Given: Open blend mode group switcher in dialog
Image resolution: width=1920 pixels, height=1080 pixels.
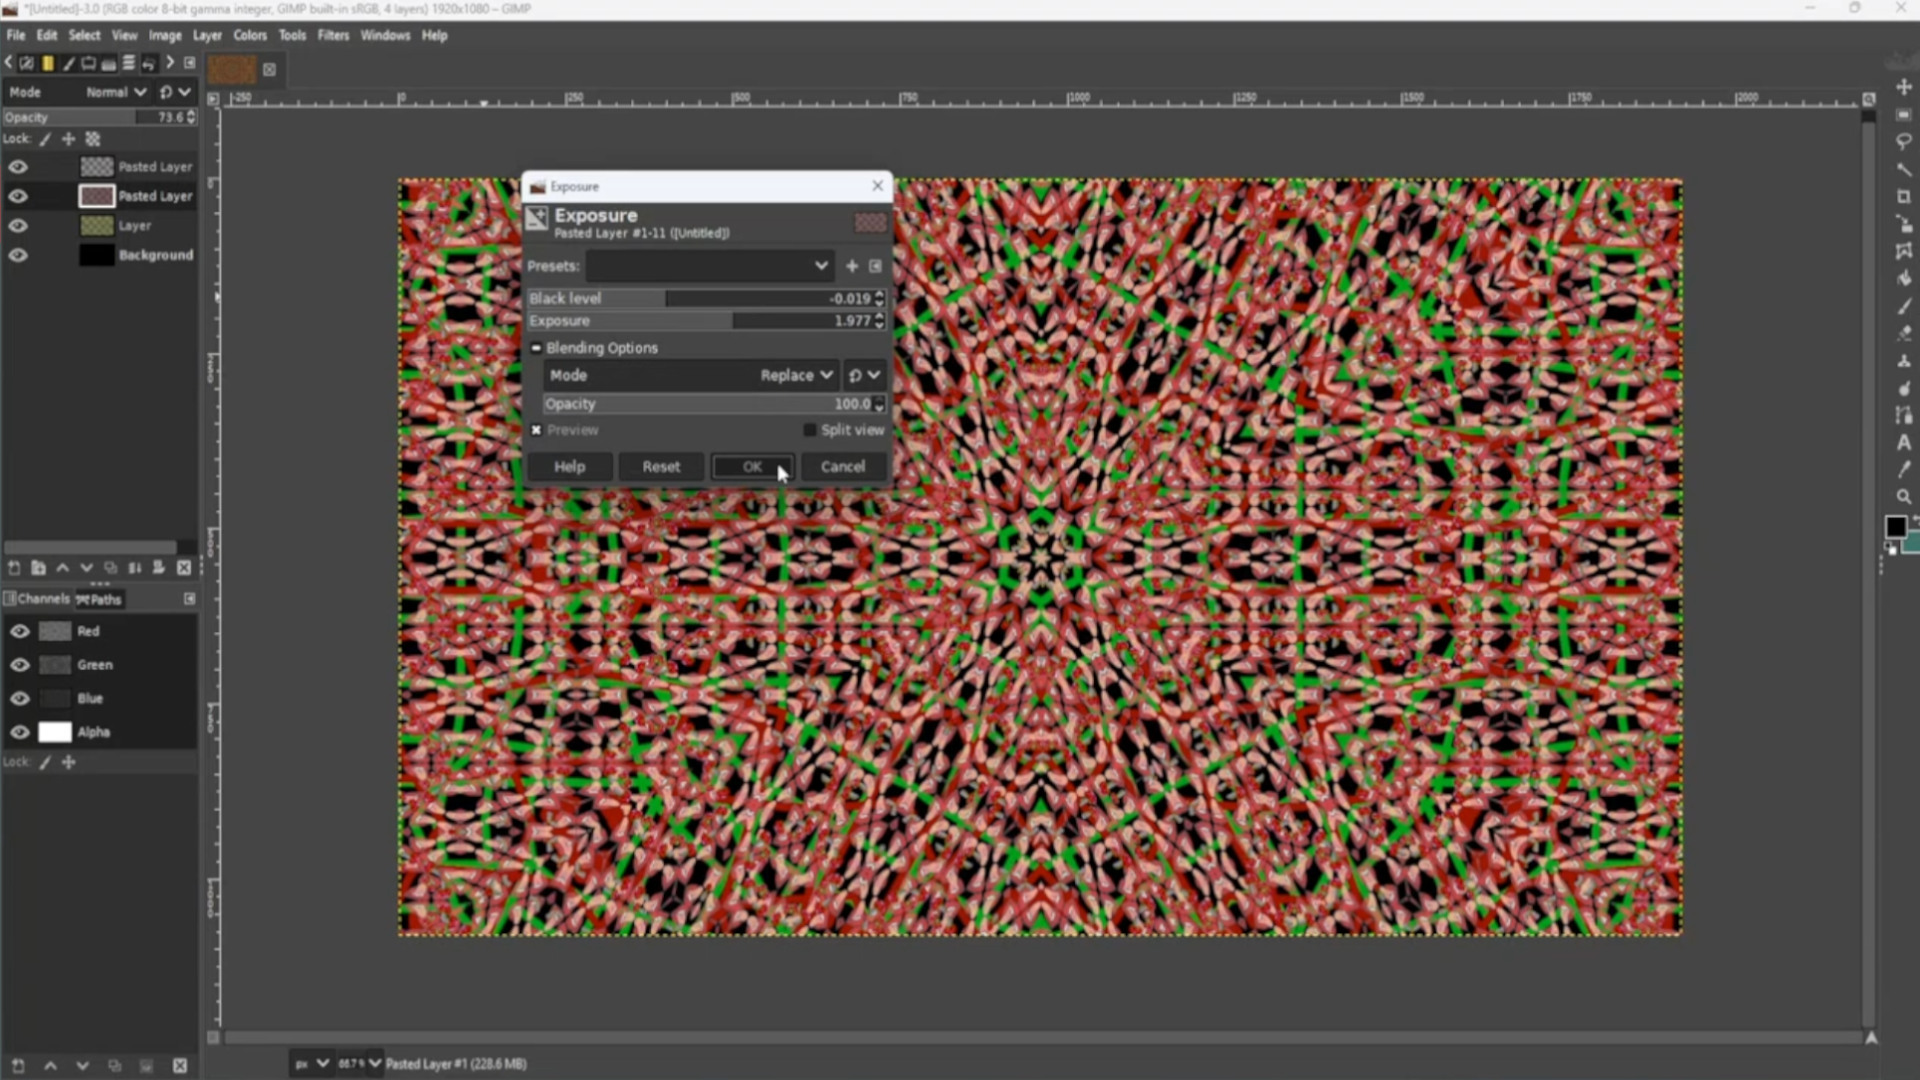Looking at the screenshot, I should tap(864, 375).
